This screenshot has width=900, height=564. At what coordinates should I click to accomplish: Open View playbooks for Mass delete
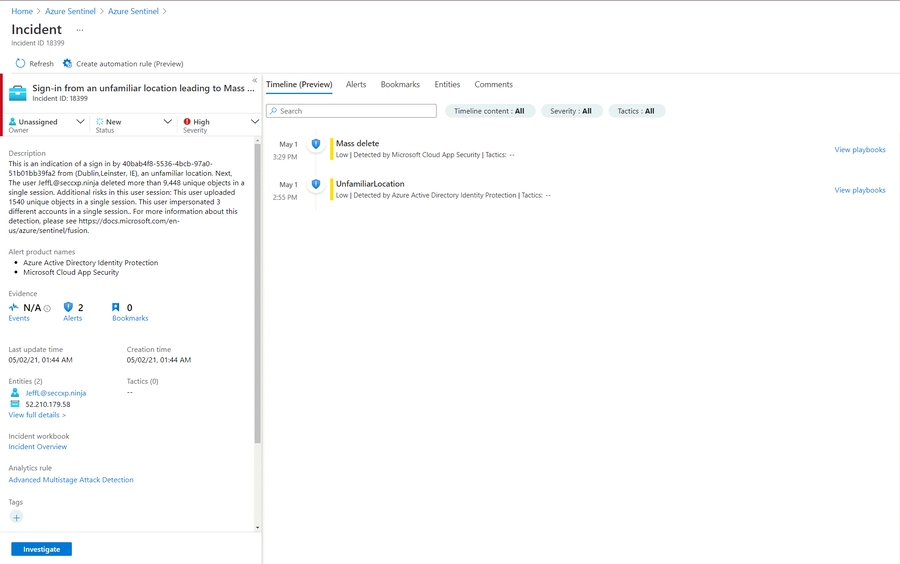[x=860, y=150]
